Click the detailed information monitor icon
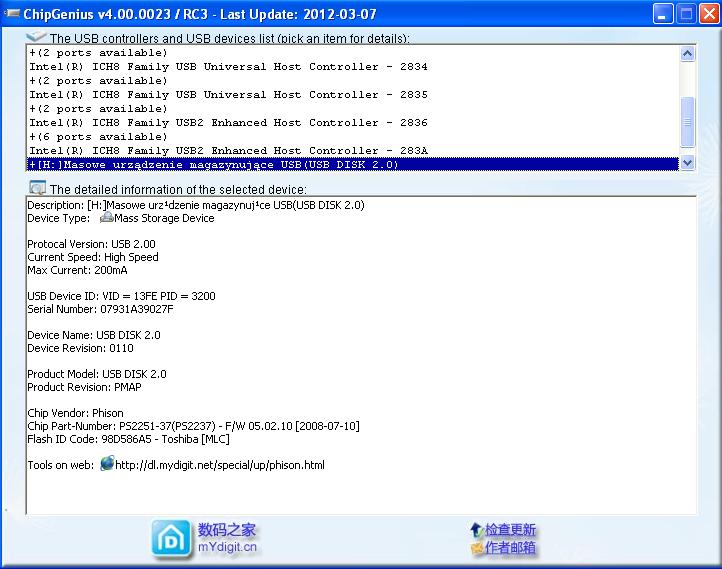 click(37, 188)
